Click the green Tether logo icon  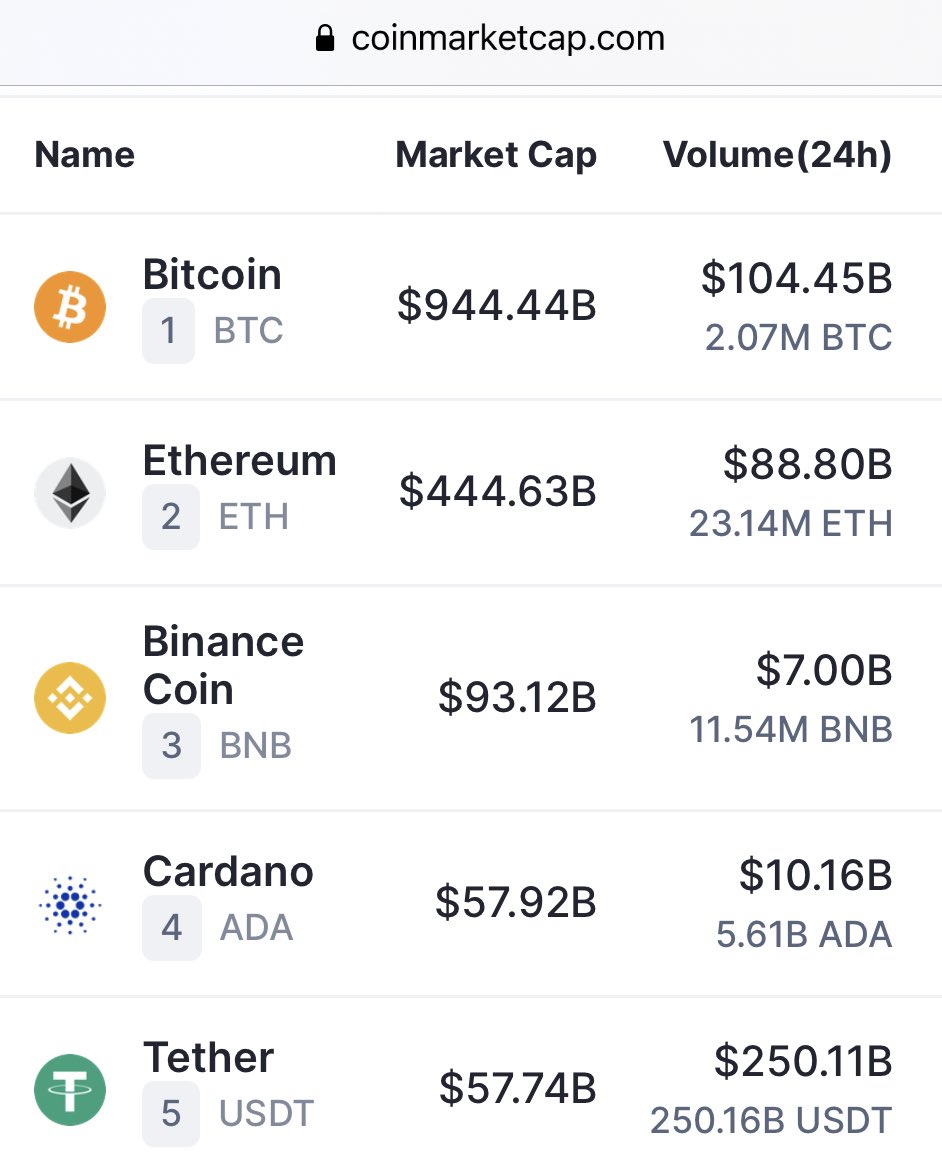point(70,1090)
